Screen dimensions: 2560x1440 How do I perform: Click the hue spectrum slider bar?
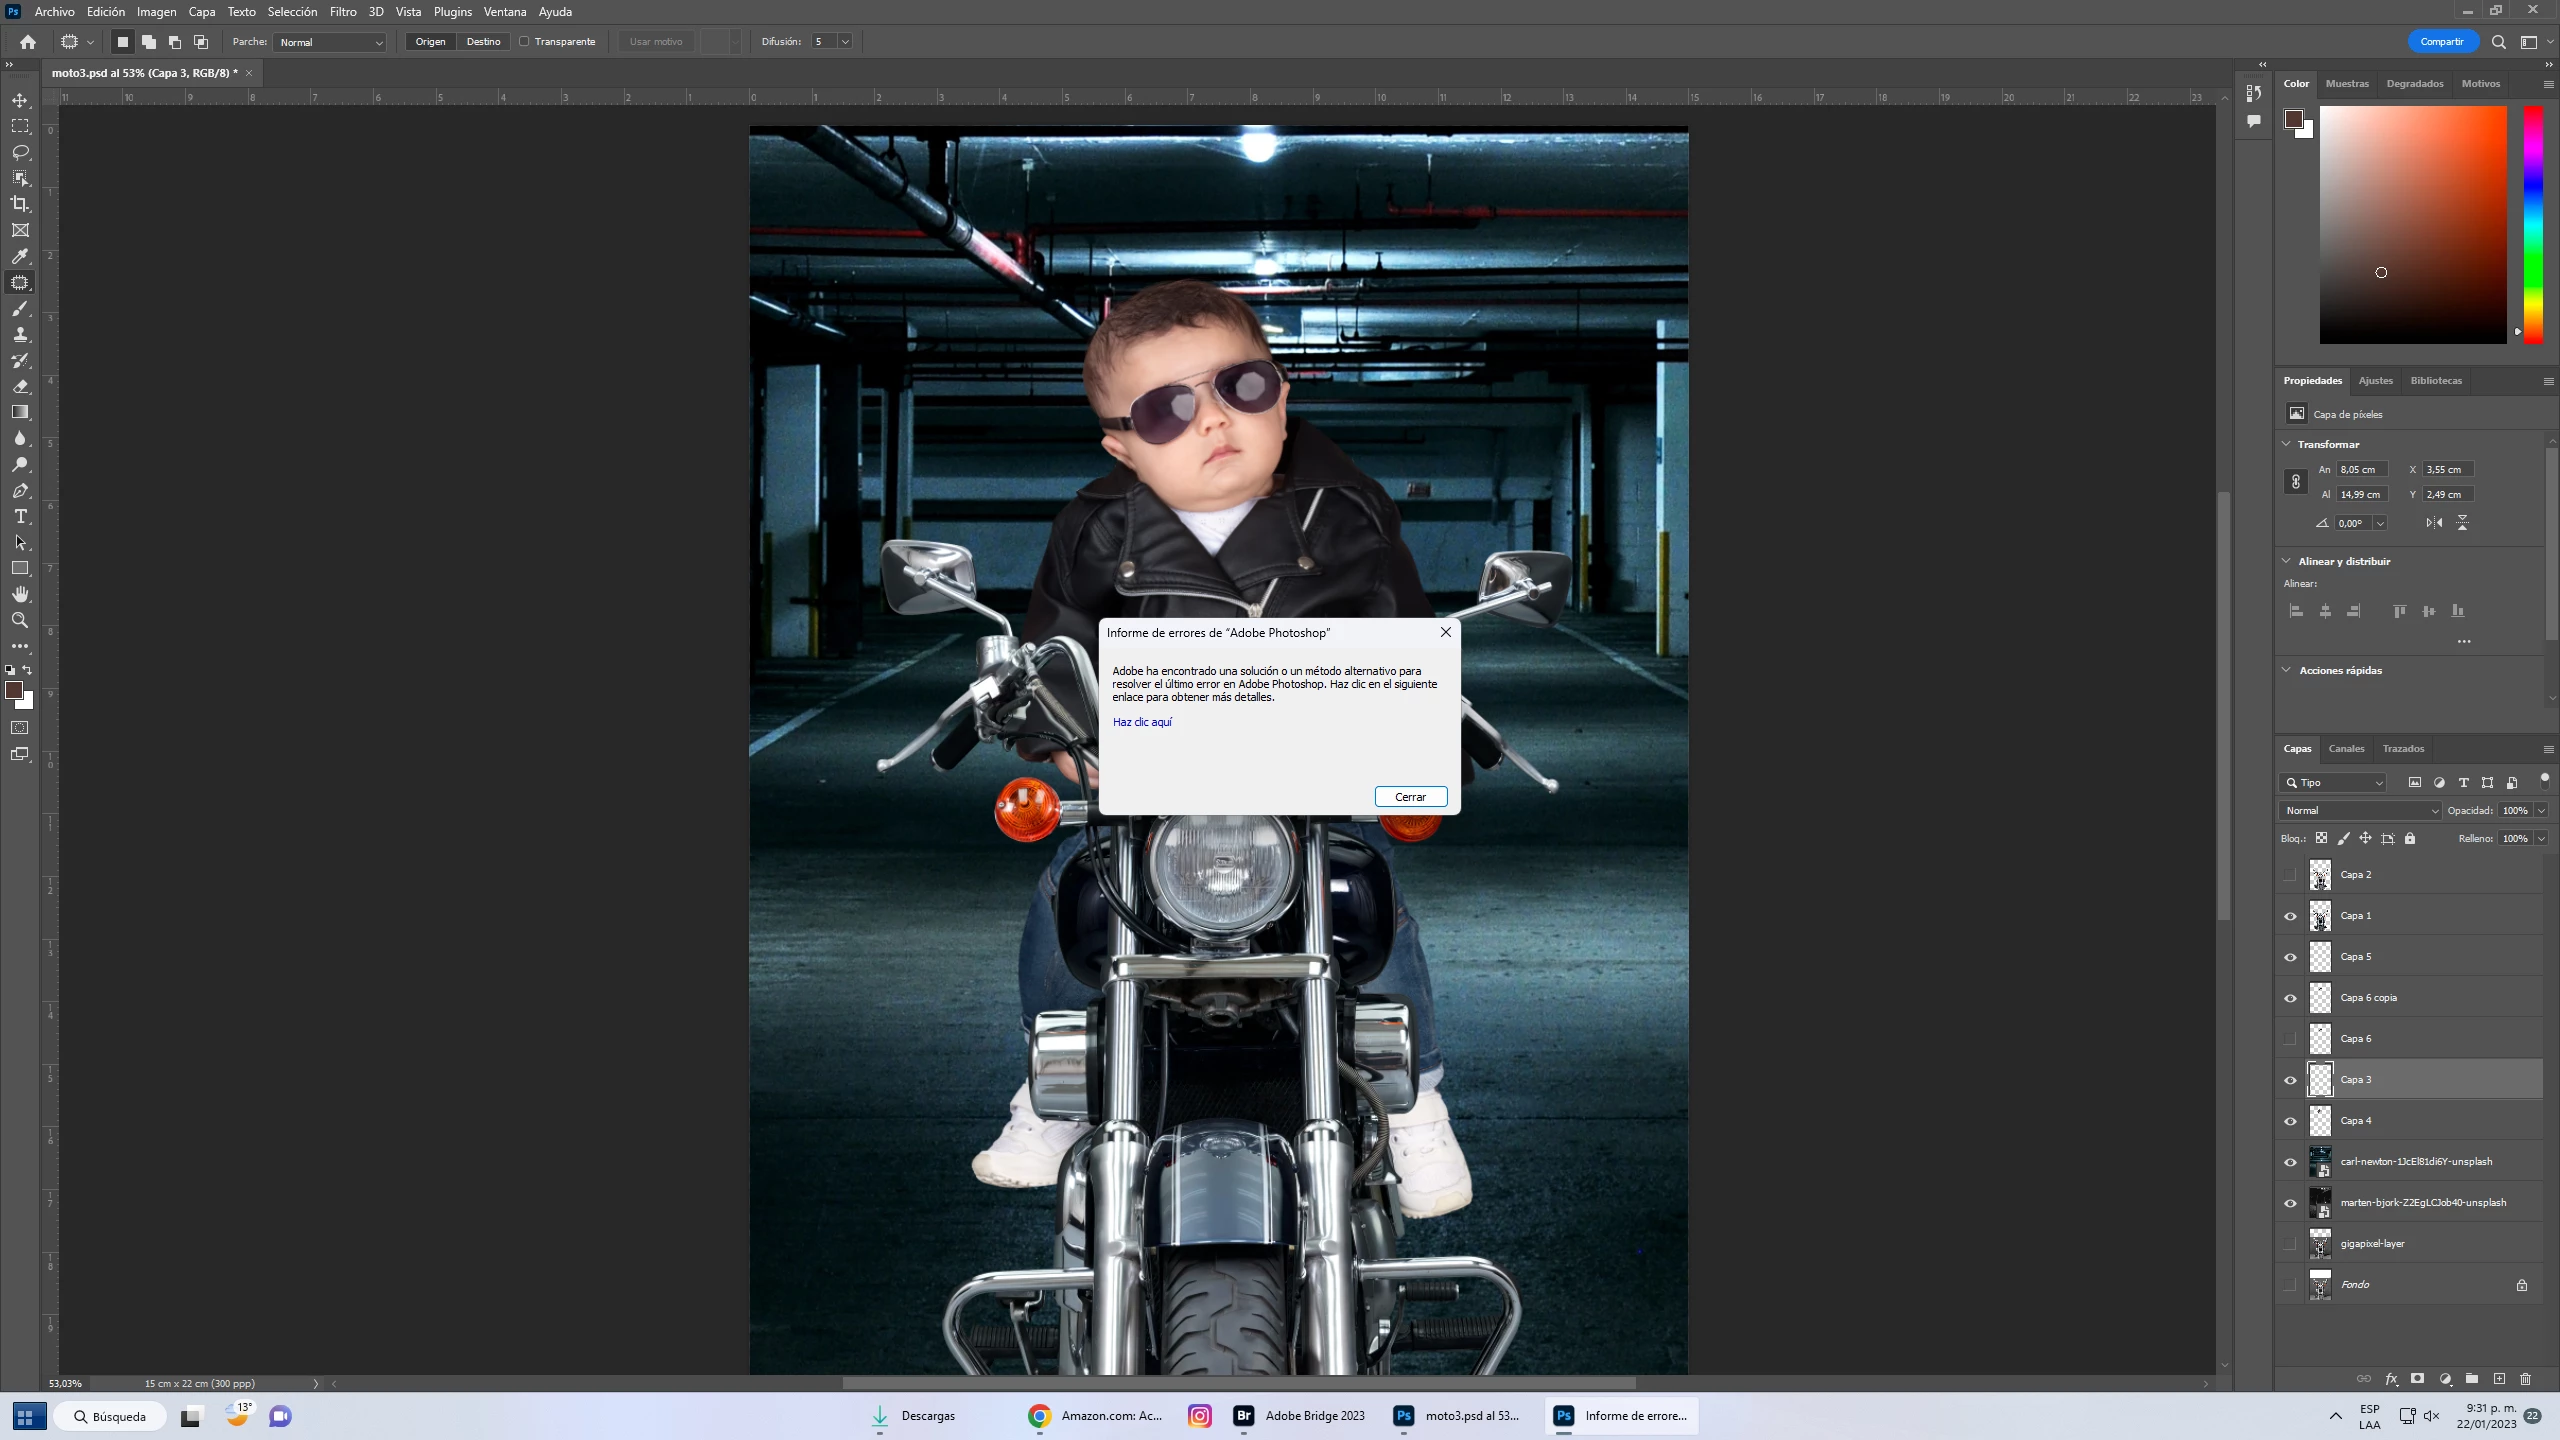pos(2533,225)
